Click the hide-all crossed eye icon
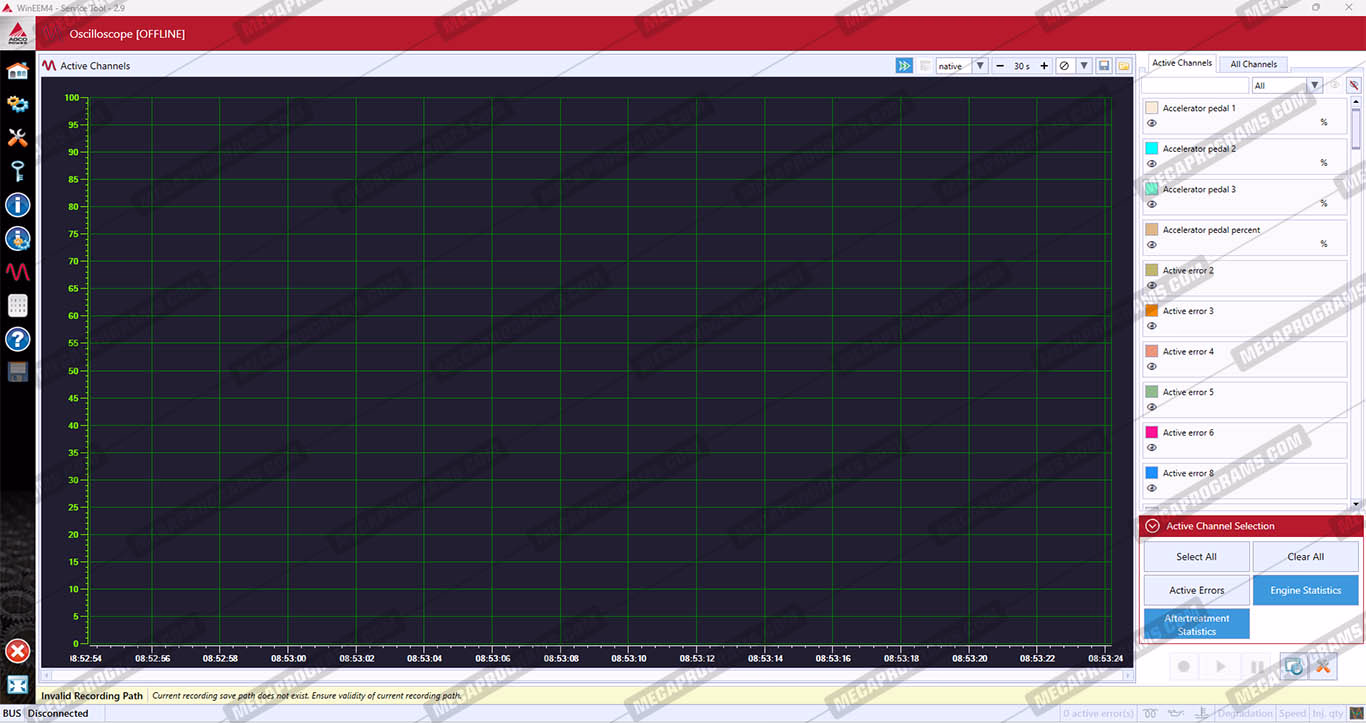 [1353, 86]
